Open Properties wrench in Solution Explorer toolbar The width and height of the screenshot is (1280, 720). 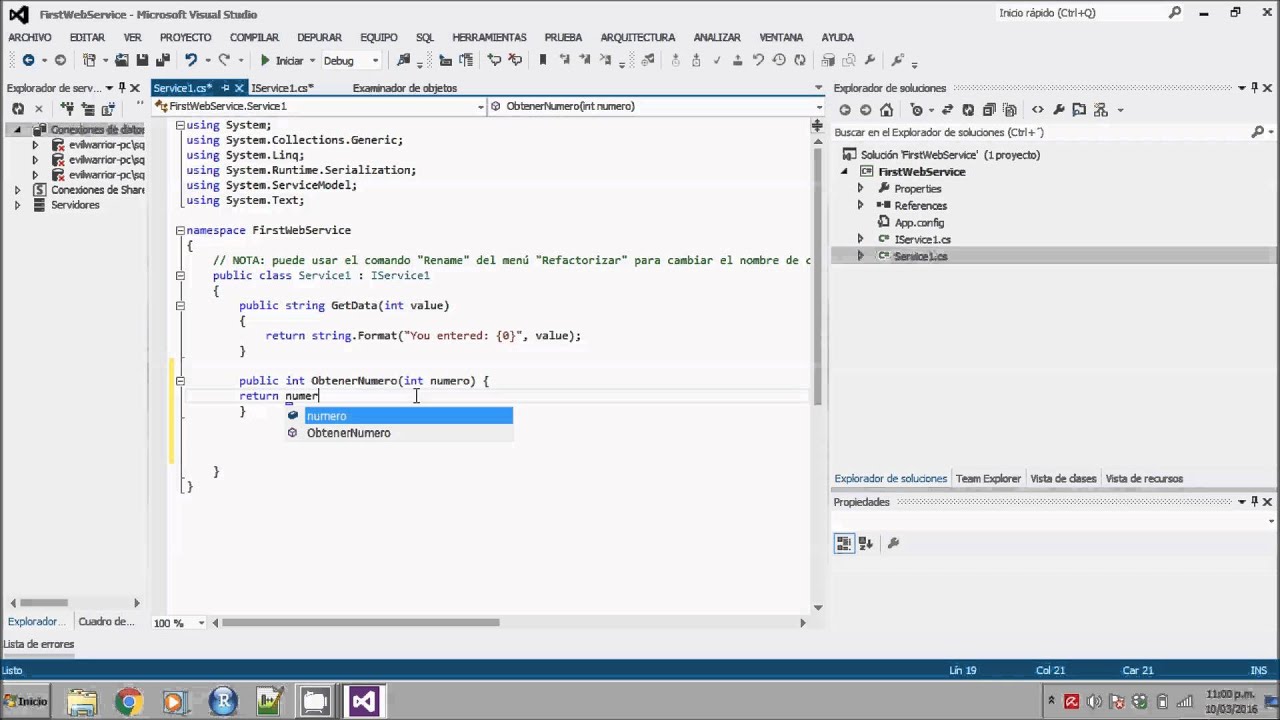tap(1060, 110)
